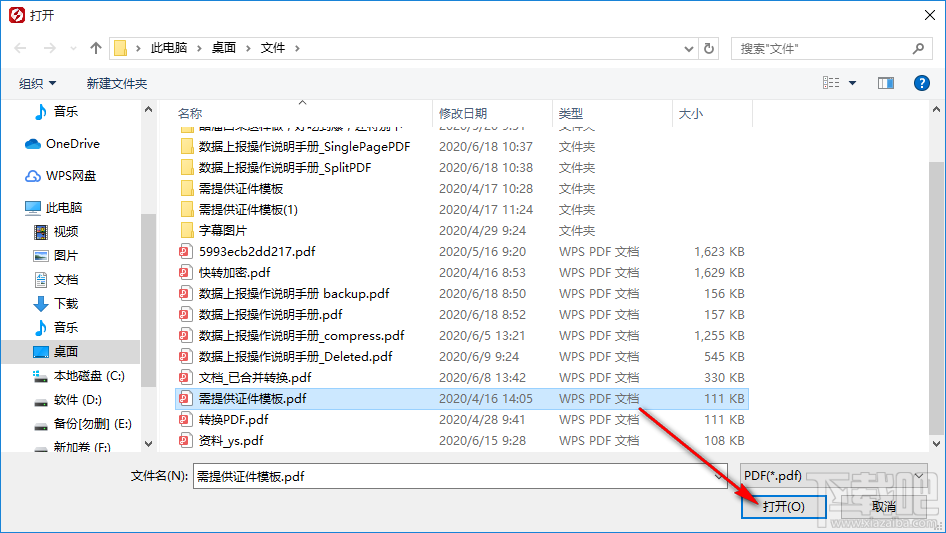The height and width of the screenshot is (533, 946).
Task: Expand the chevron after 文件 breadcrumb
Action: point(297,48)
